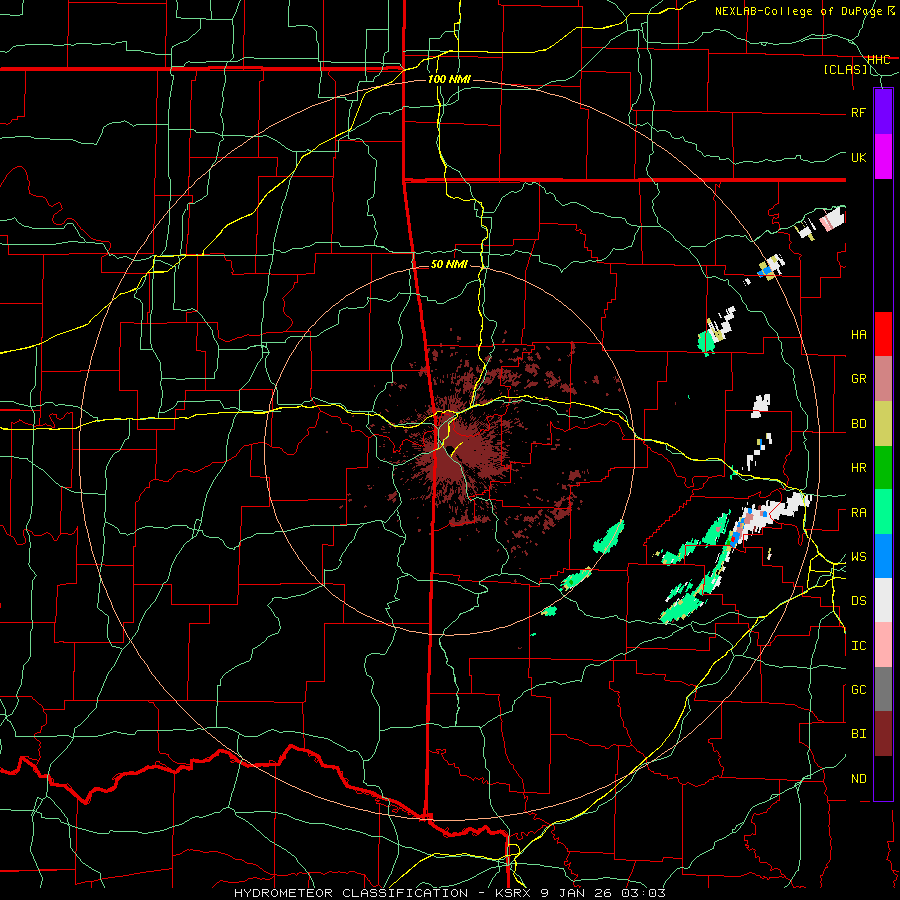This screenshot has height=900, width=900.
Task: Select the GR graupel legend color
Action: point(883,378)
